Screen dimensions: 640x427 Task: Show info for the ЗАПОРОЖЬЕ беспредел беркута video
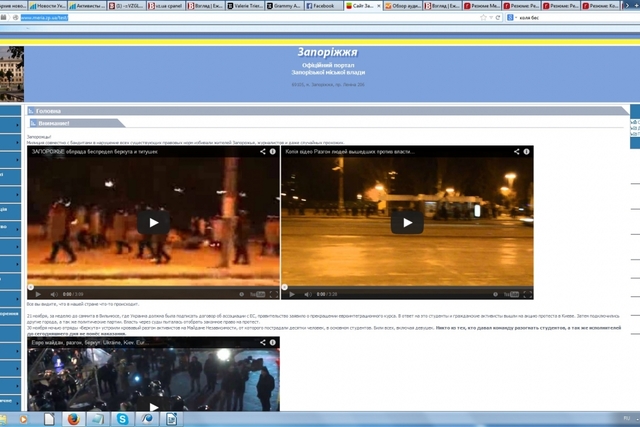point(273,151)
